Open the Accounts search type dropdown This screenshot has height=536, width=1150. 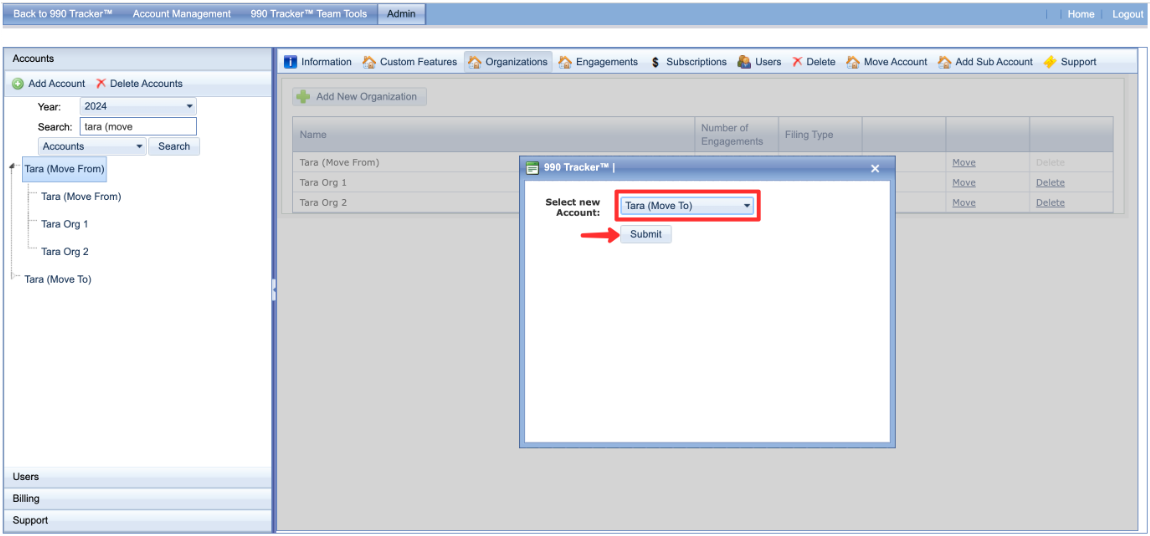pyautogui.click(x=92, y=146)
